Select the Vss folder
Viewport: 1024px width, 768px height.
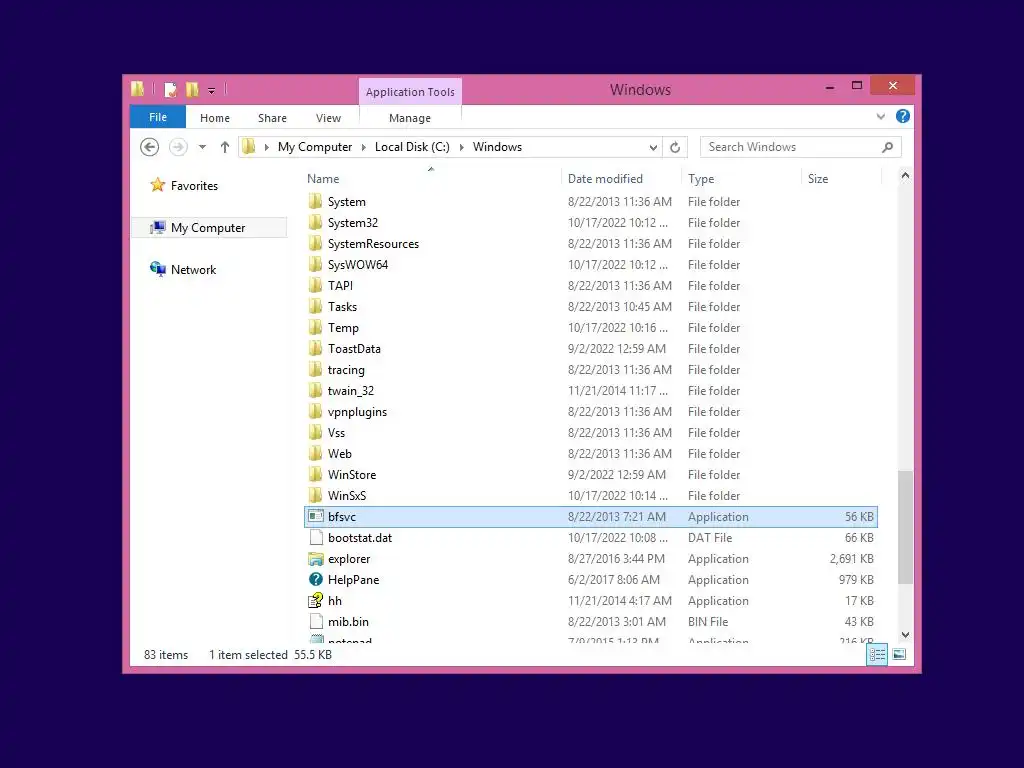click(336, 432)
